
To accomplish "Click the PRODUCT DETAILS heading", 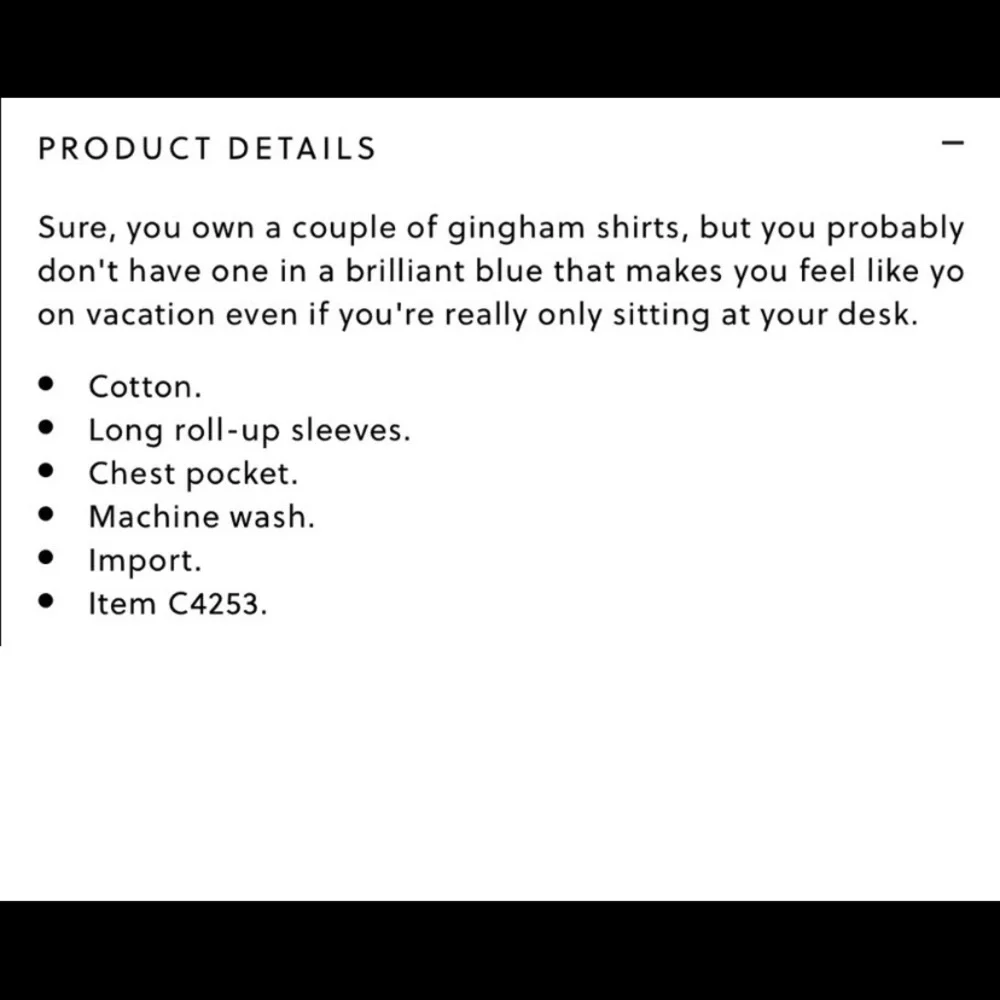I will click(x=207, y=149).
